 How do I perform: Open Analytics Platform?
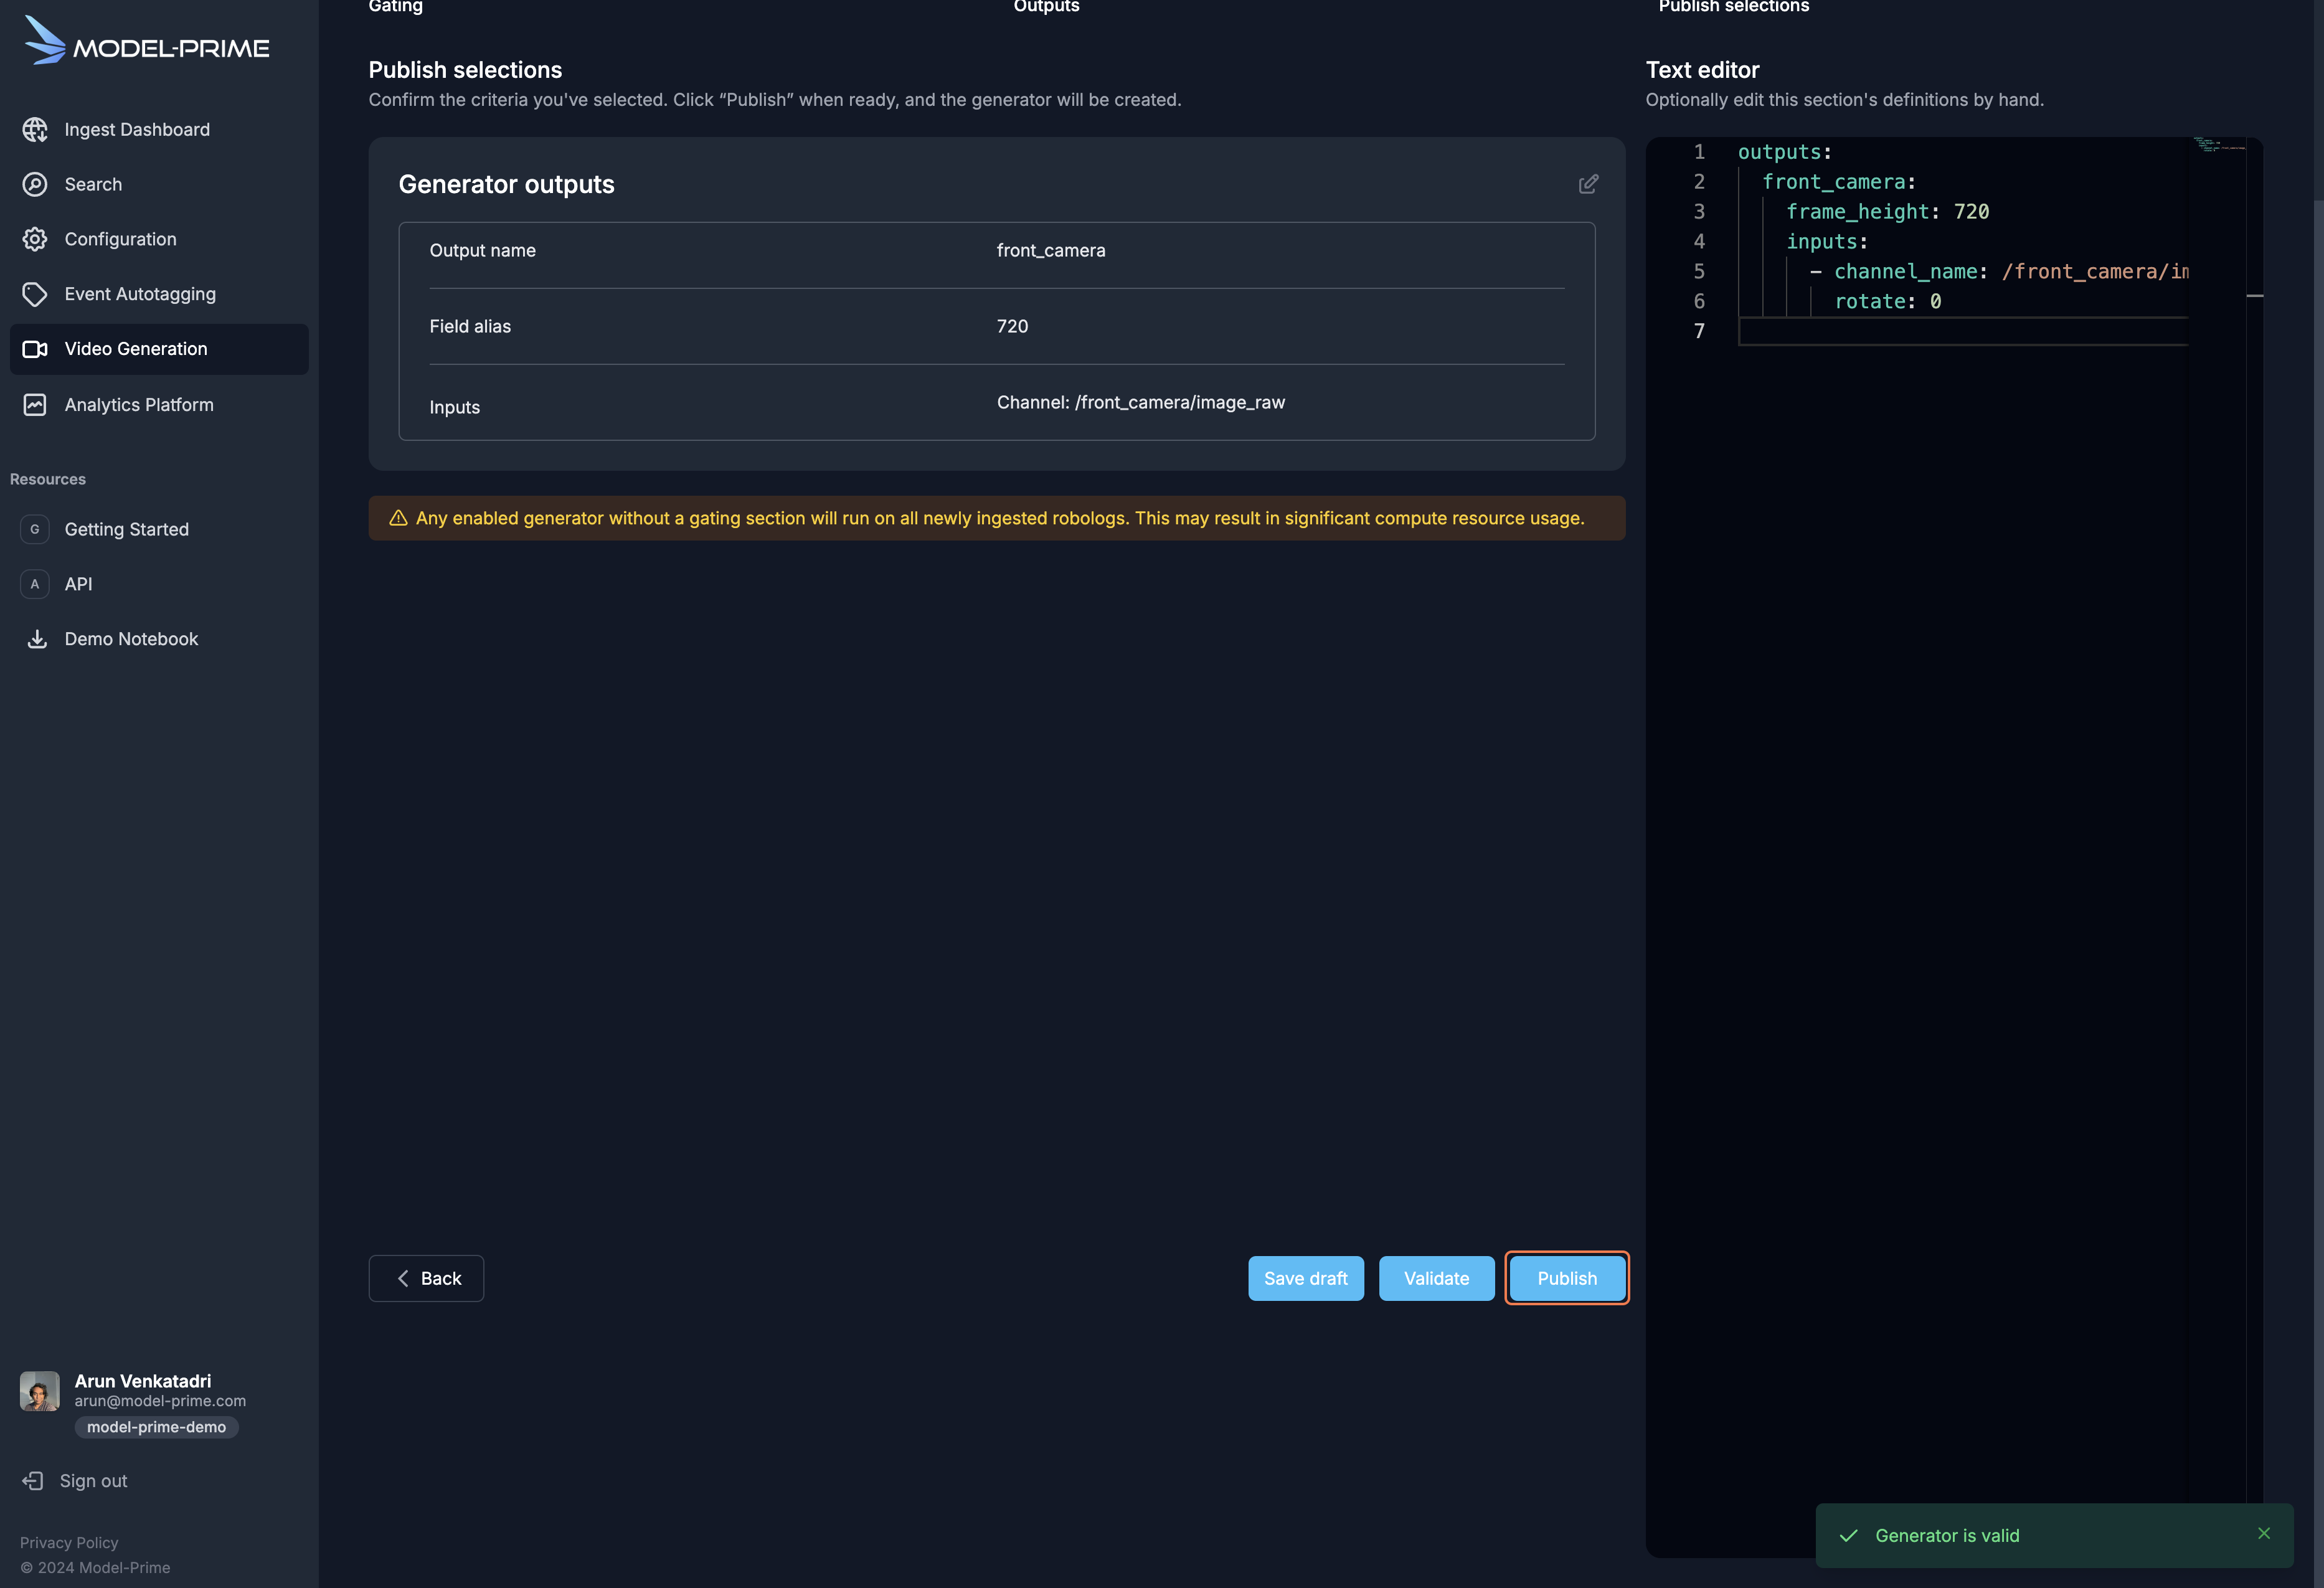pos(159,405)
